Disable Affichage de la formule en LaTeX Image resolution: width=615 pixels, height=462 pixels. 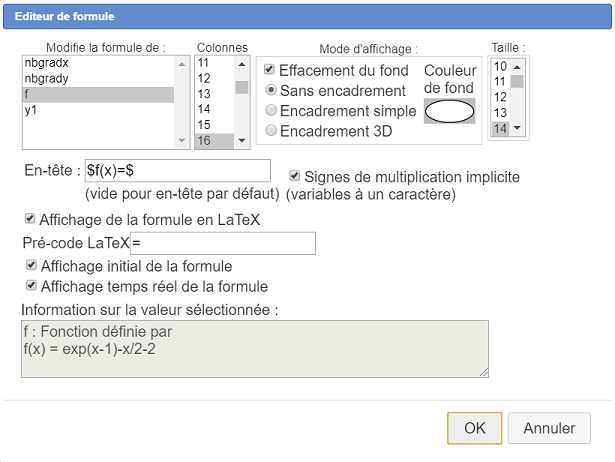pos(30,218)
